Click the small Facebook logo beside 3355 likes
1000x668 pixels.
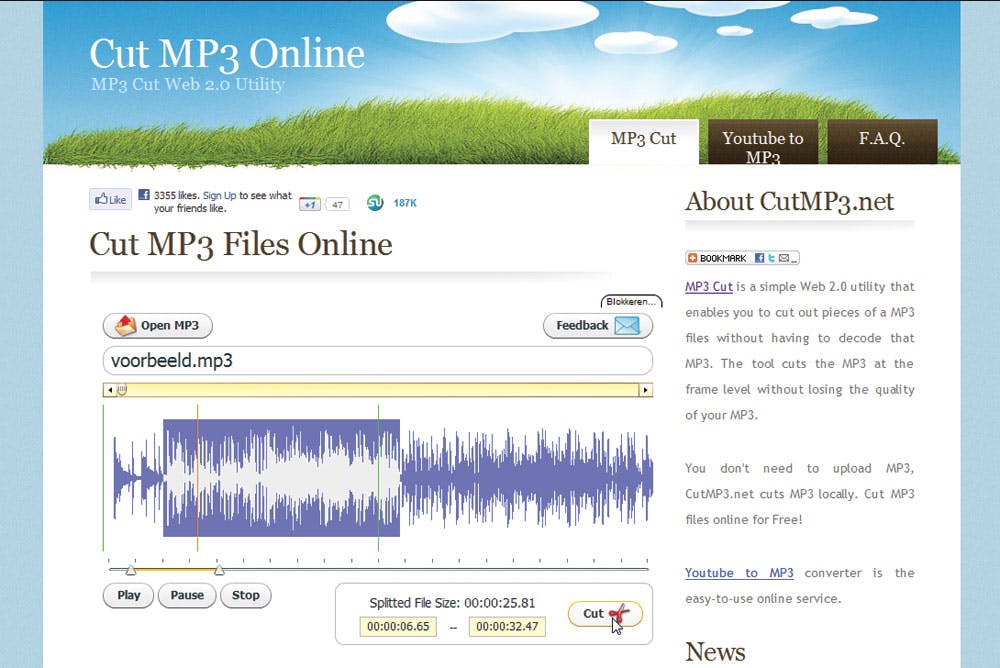tap(144, 195)
